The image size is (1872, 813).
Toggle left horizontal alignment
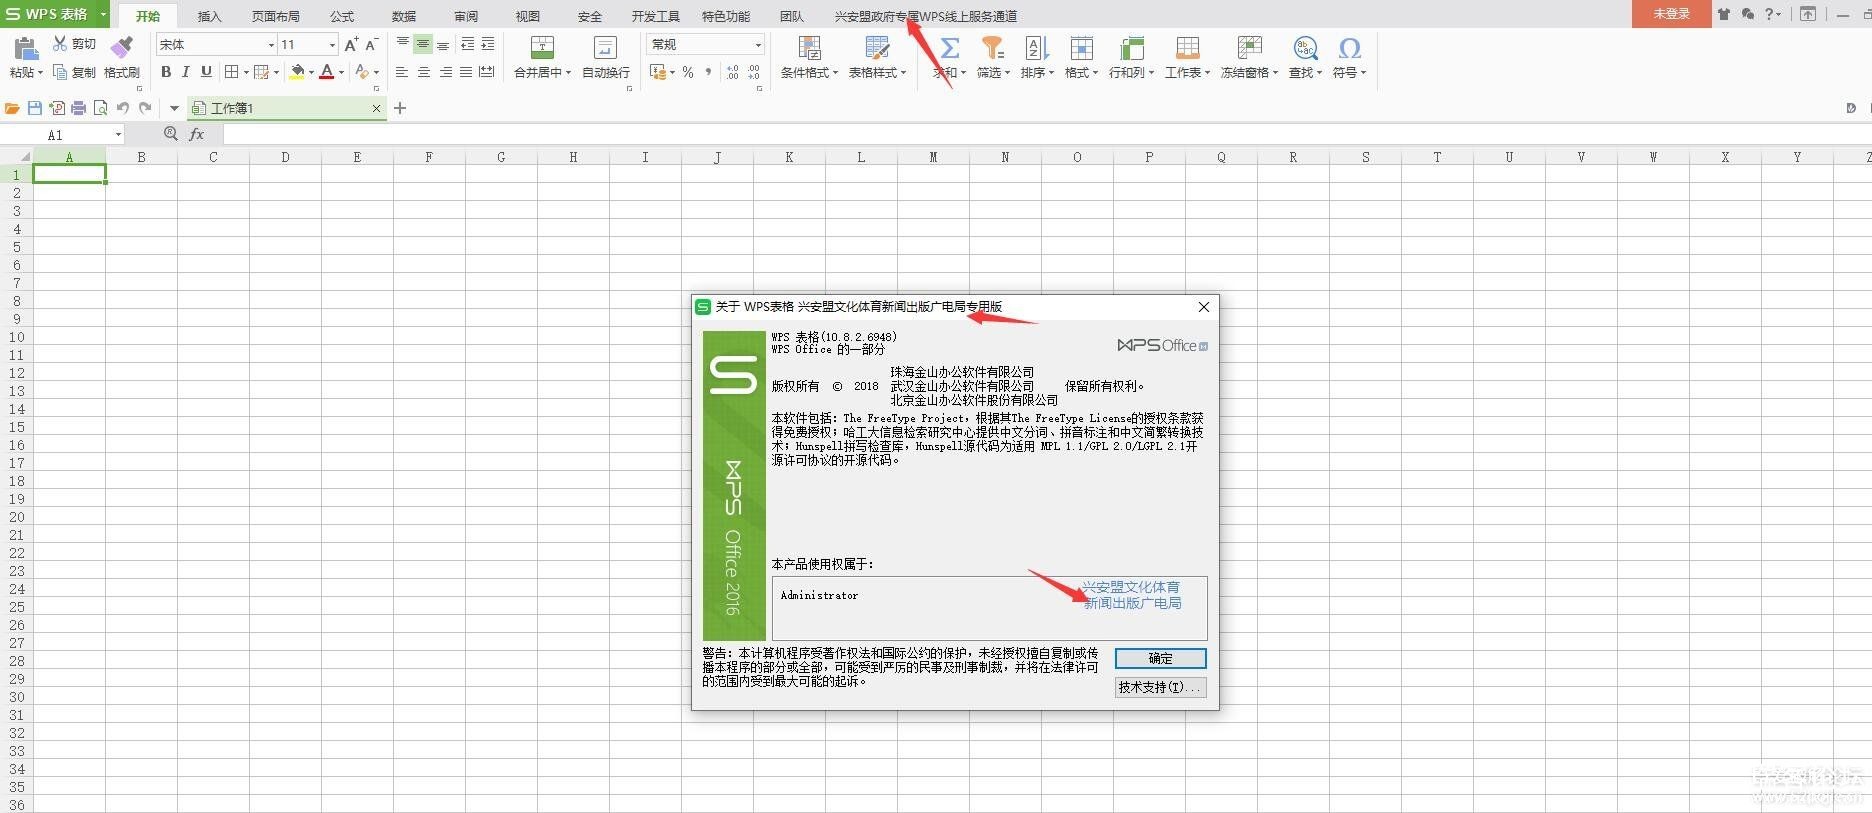tap(402, 72)
